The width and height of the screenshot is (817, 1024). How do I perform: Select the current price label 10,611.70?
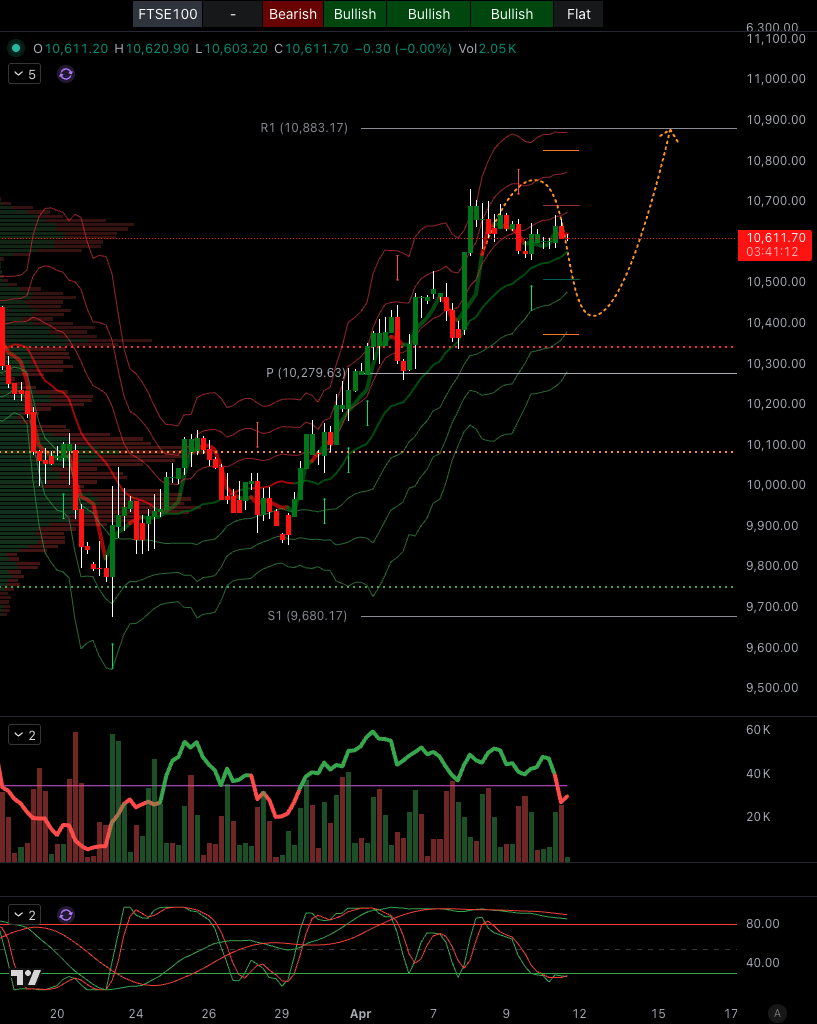(x=776, y=238)
